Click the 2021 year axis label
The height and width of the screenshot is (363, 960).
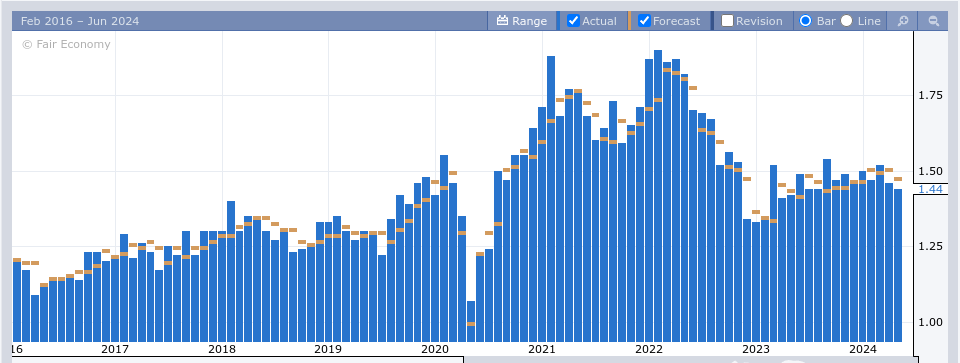click(x=541, y=349)
